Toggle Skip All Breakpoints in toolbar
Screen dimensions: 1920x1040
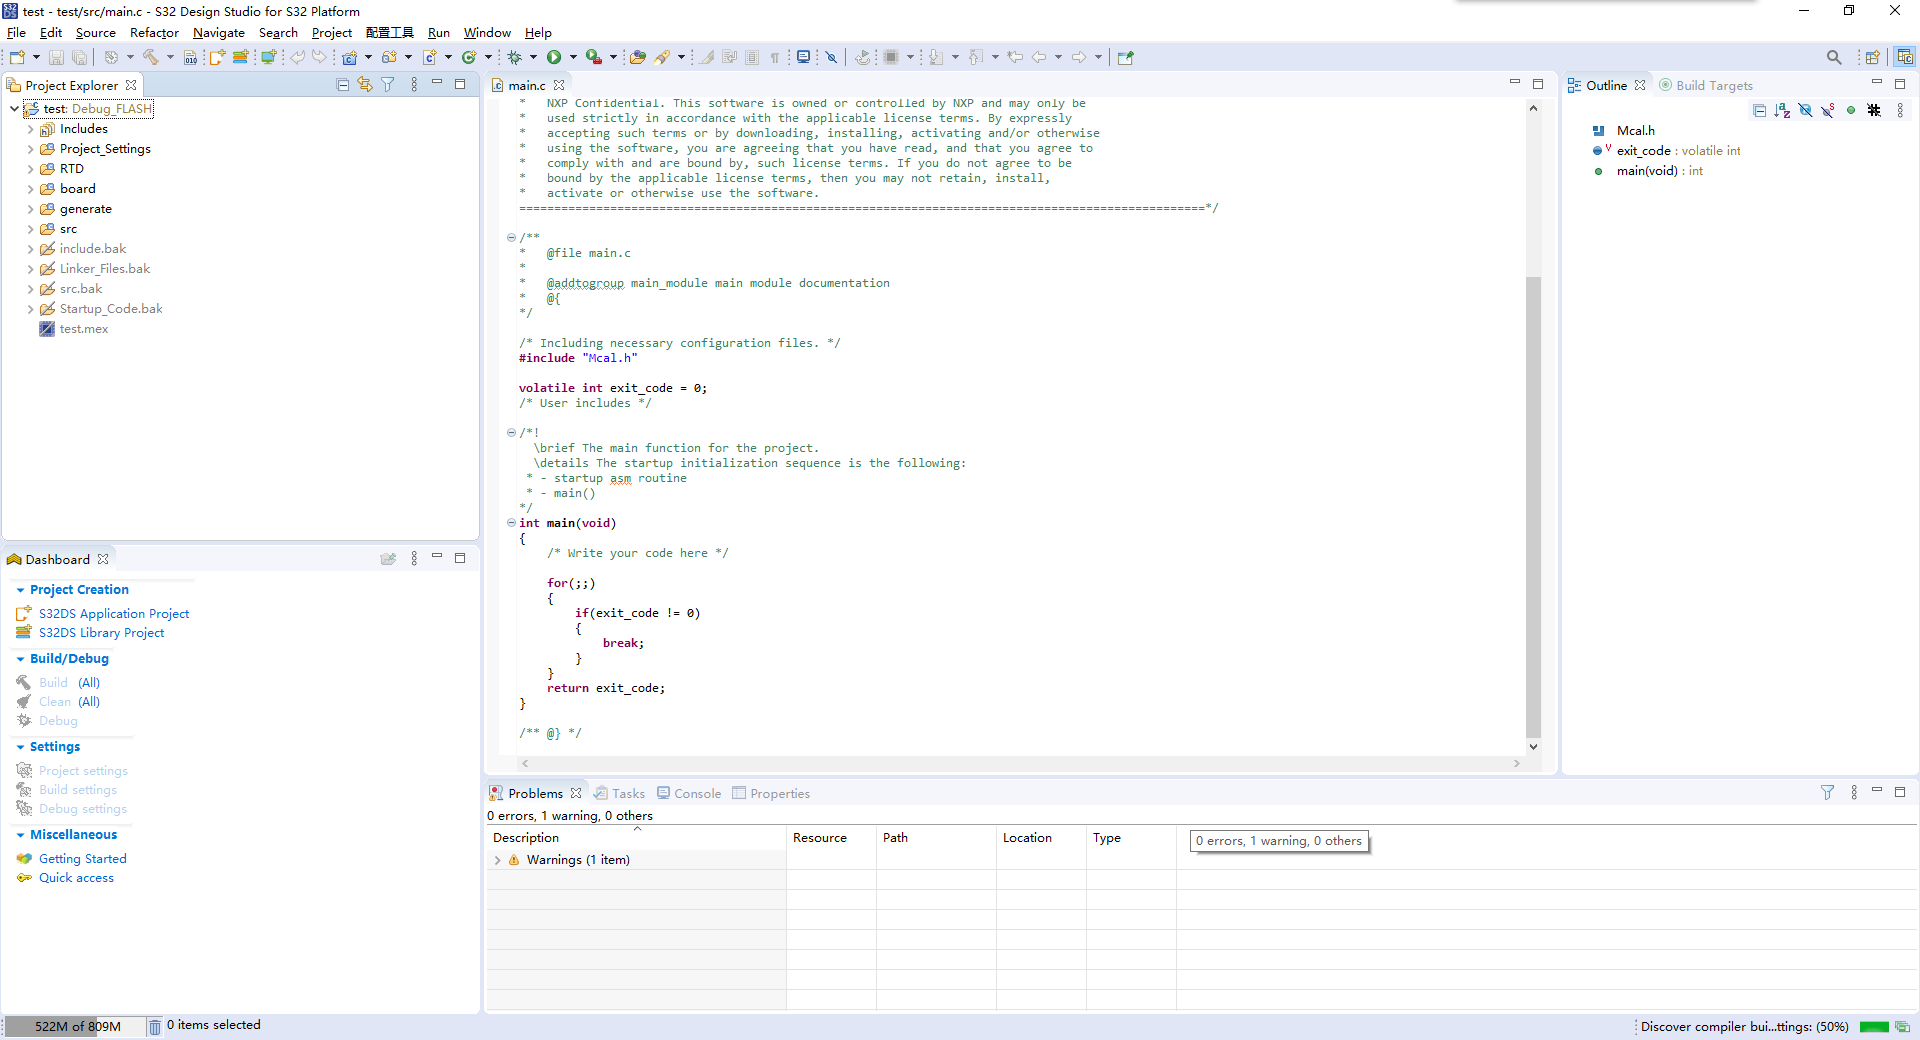pos(831,57)
